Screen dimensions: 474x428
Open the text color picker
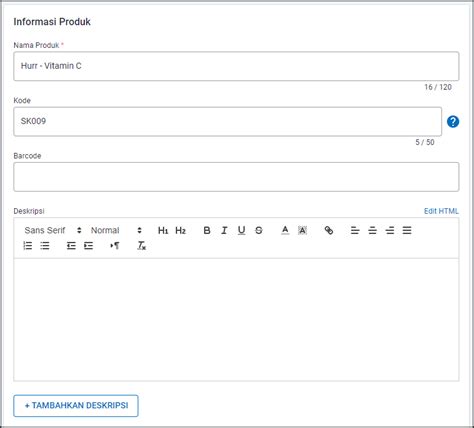(285, 230)
